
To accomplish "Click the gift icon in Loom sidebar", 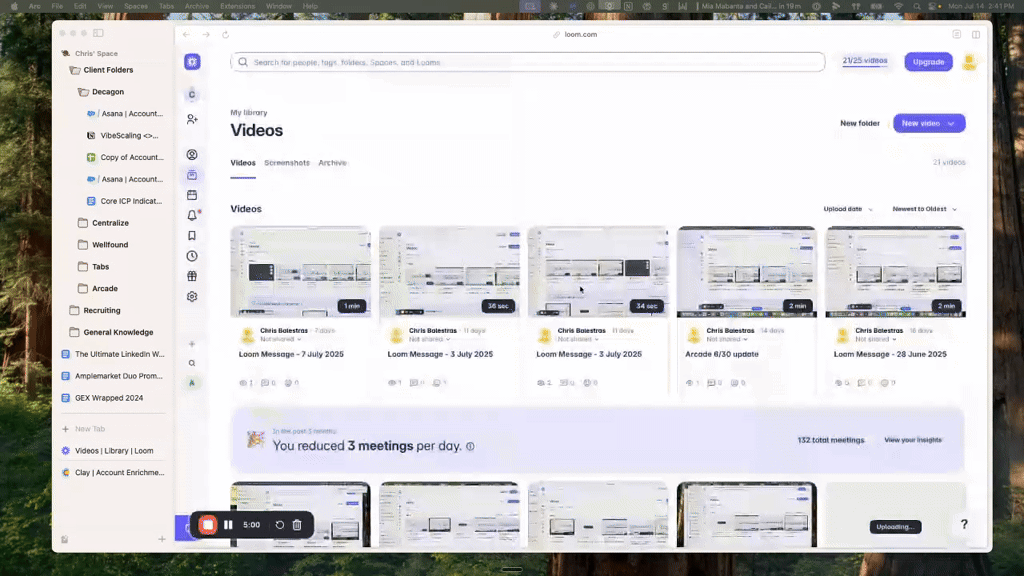I will 192,277.
